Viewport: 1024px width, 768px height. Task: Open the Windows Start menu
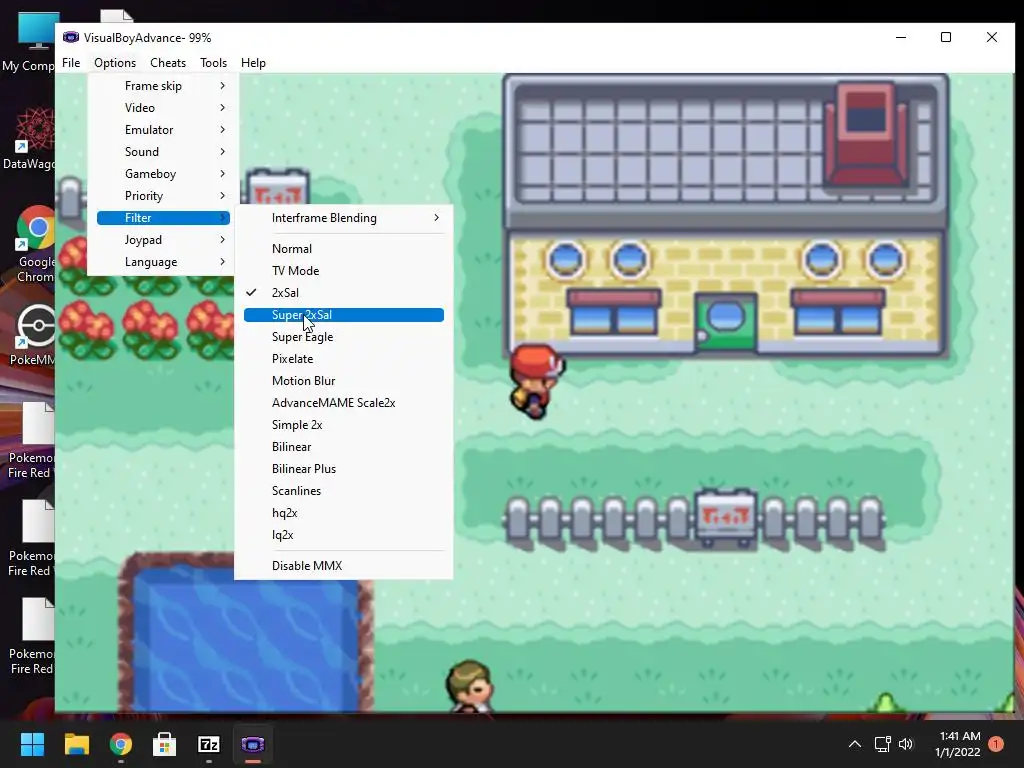[x=32, y=744]
